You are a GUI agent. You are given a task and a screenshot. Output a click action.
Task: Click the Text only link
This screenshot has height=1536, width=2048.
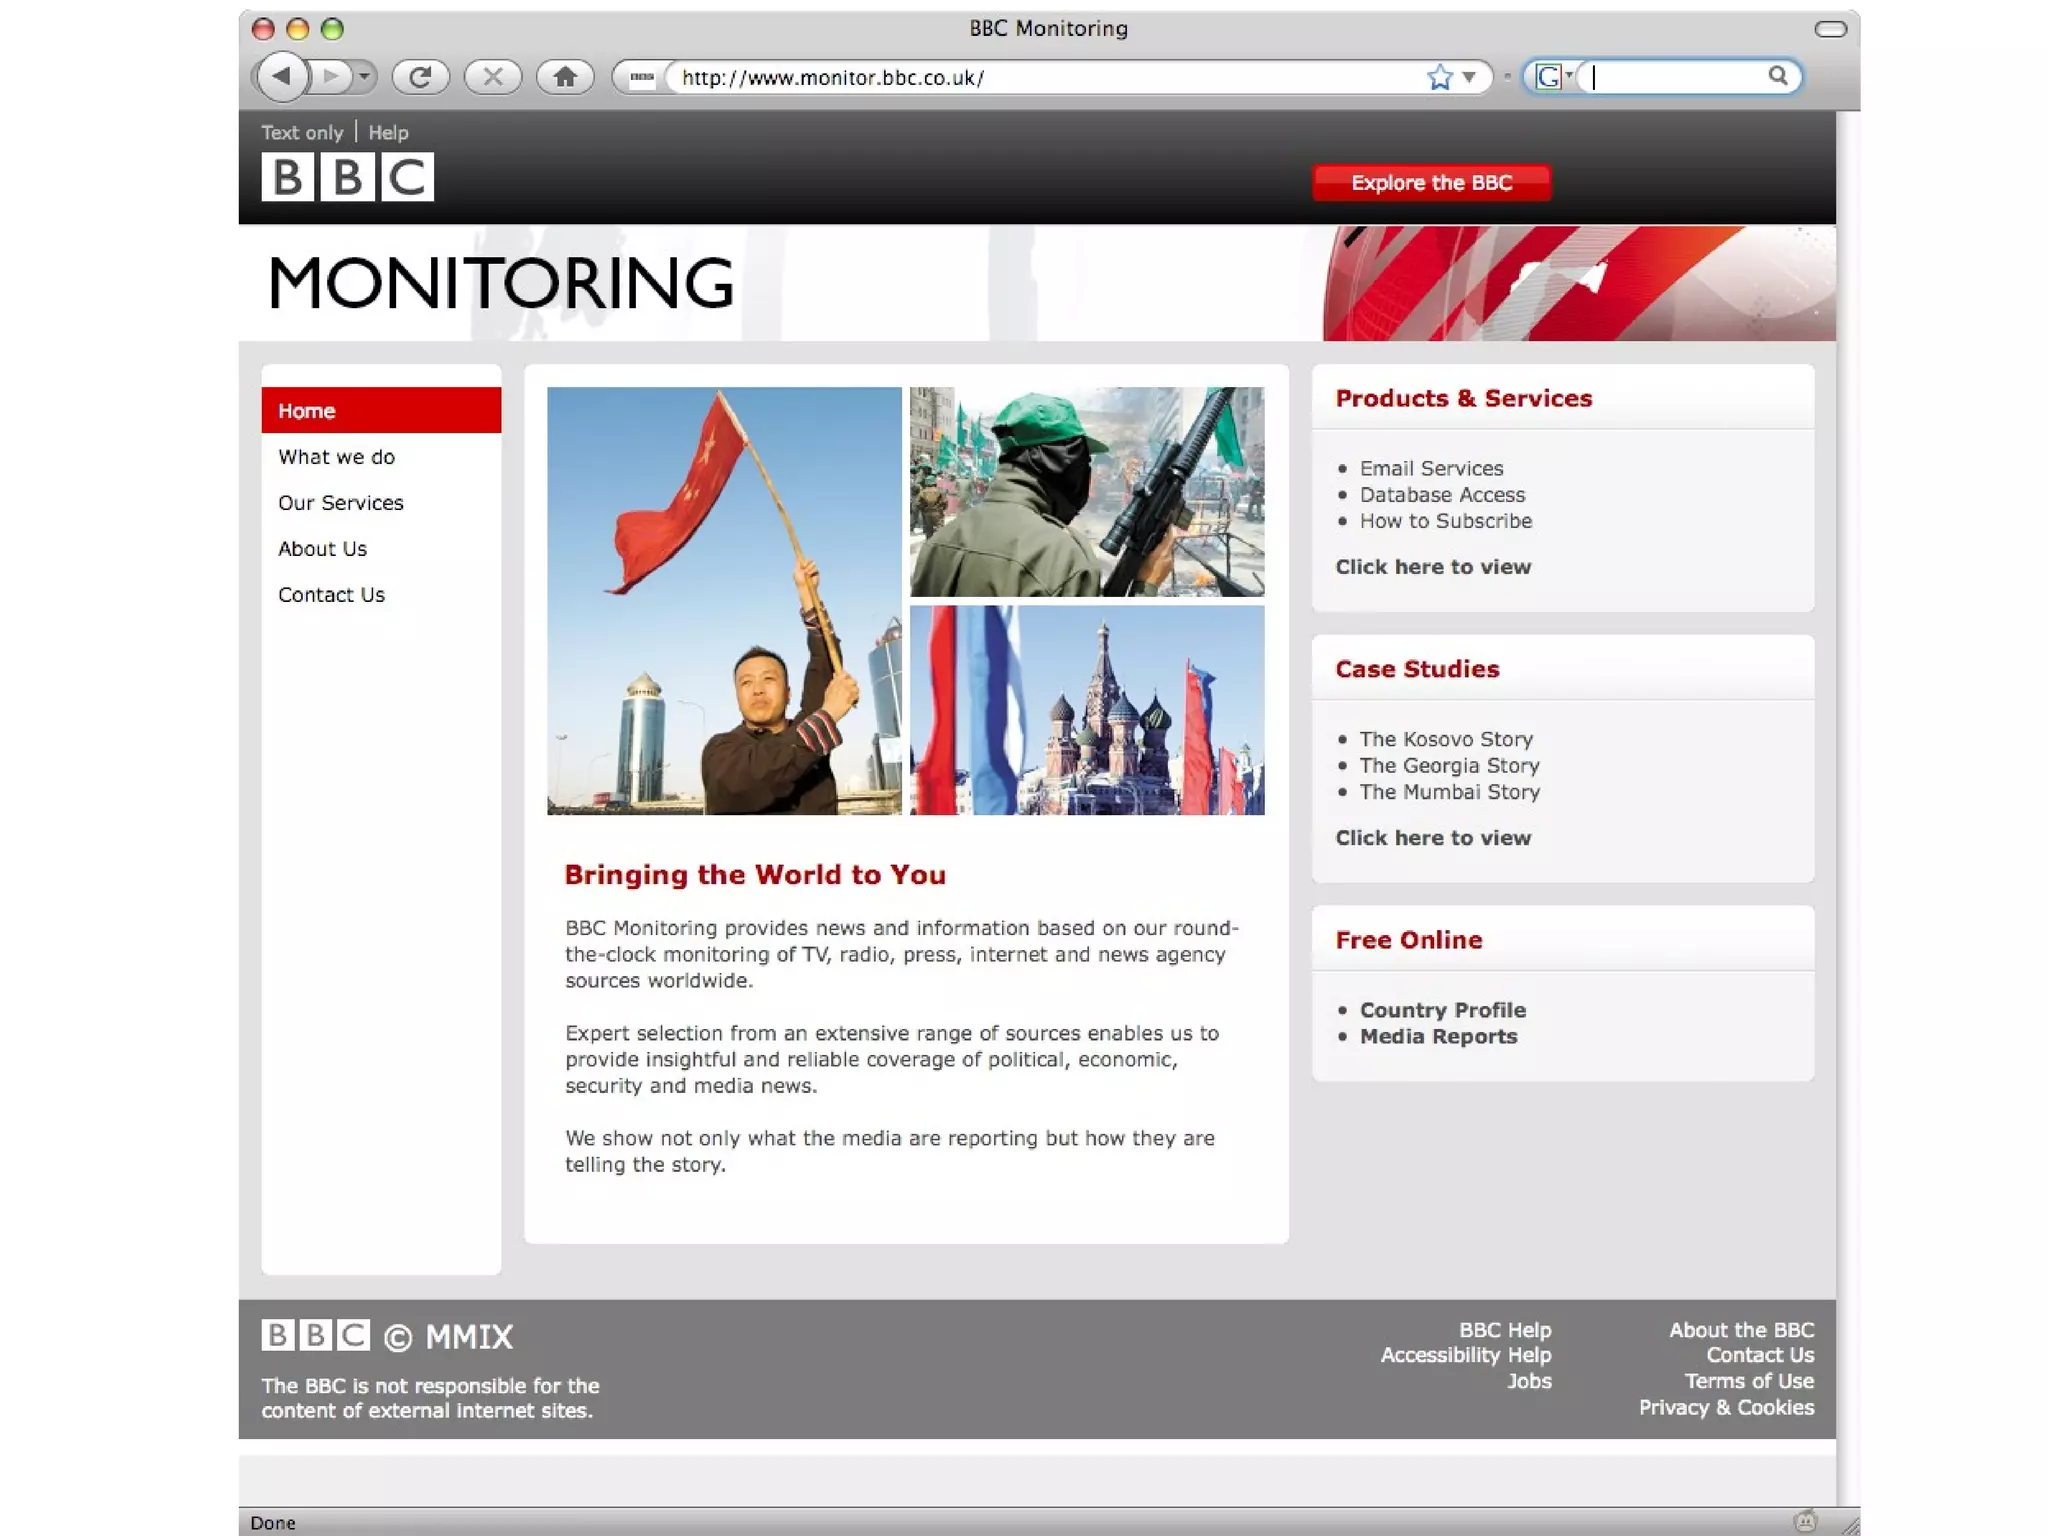[301, 132]
